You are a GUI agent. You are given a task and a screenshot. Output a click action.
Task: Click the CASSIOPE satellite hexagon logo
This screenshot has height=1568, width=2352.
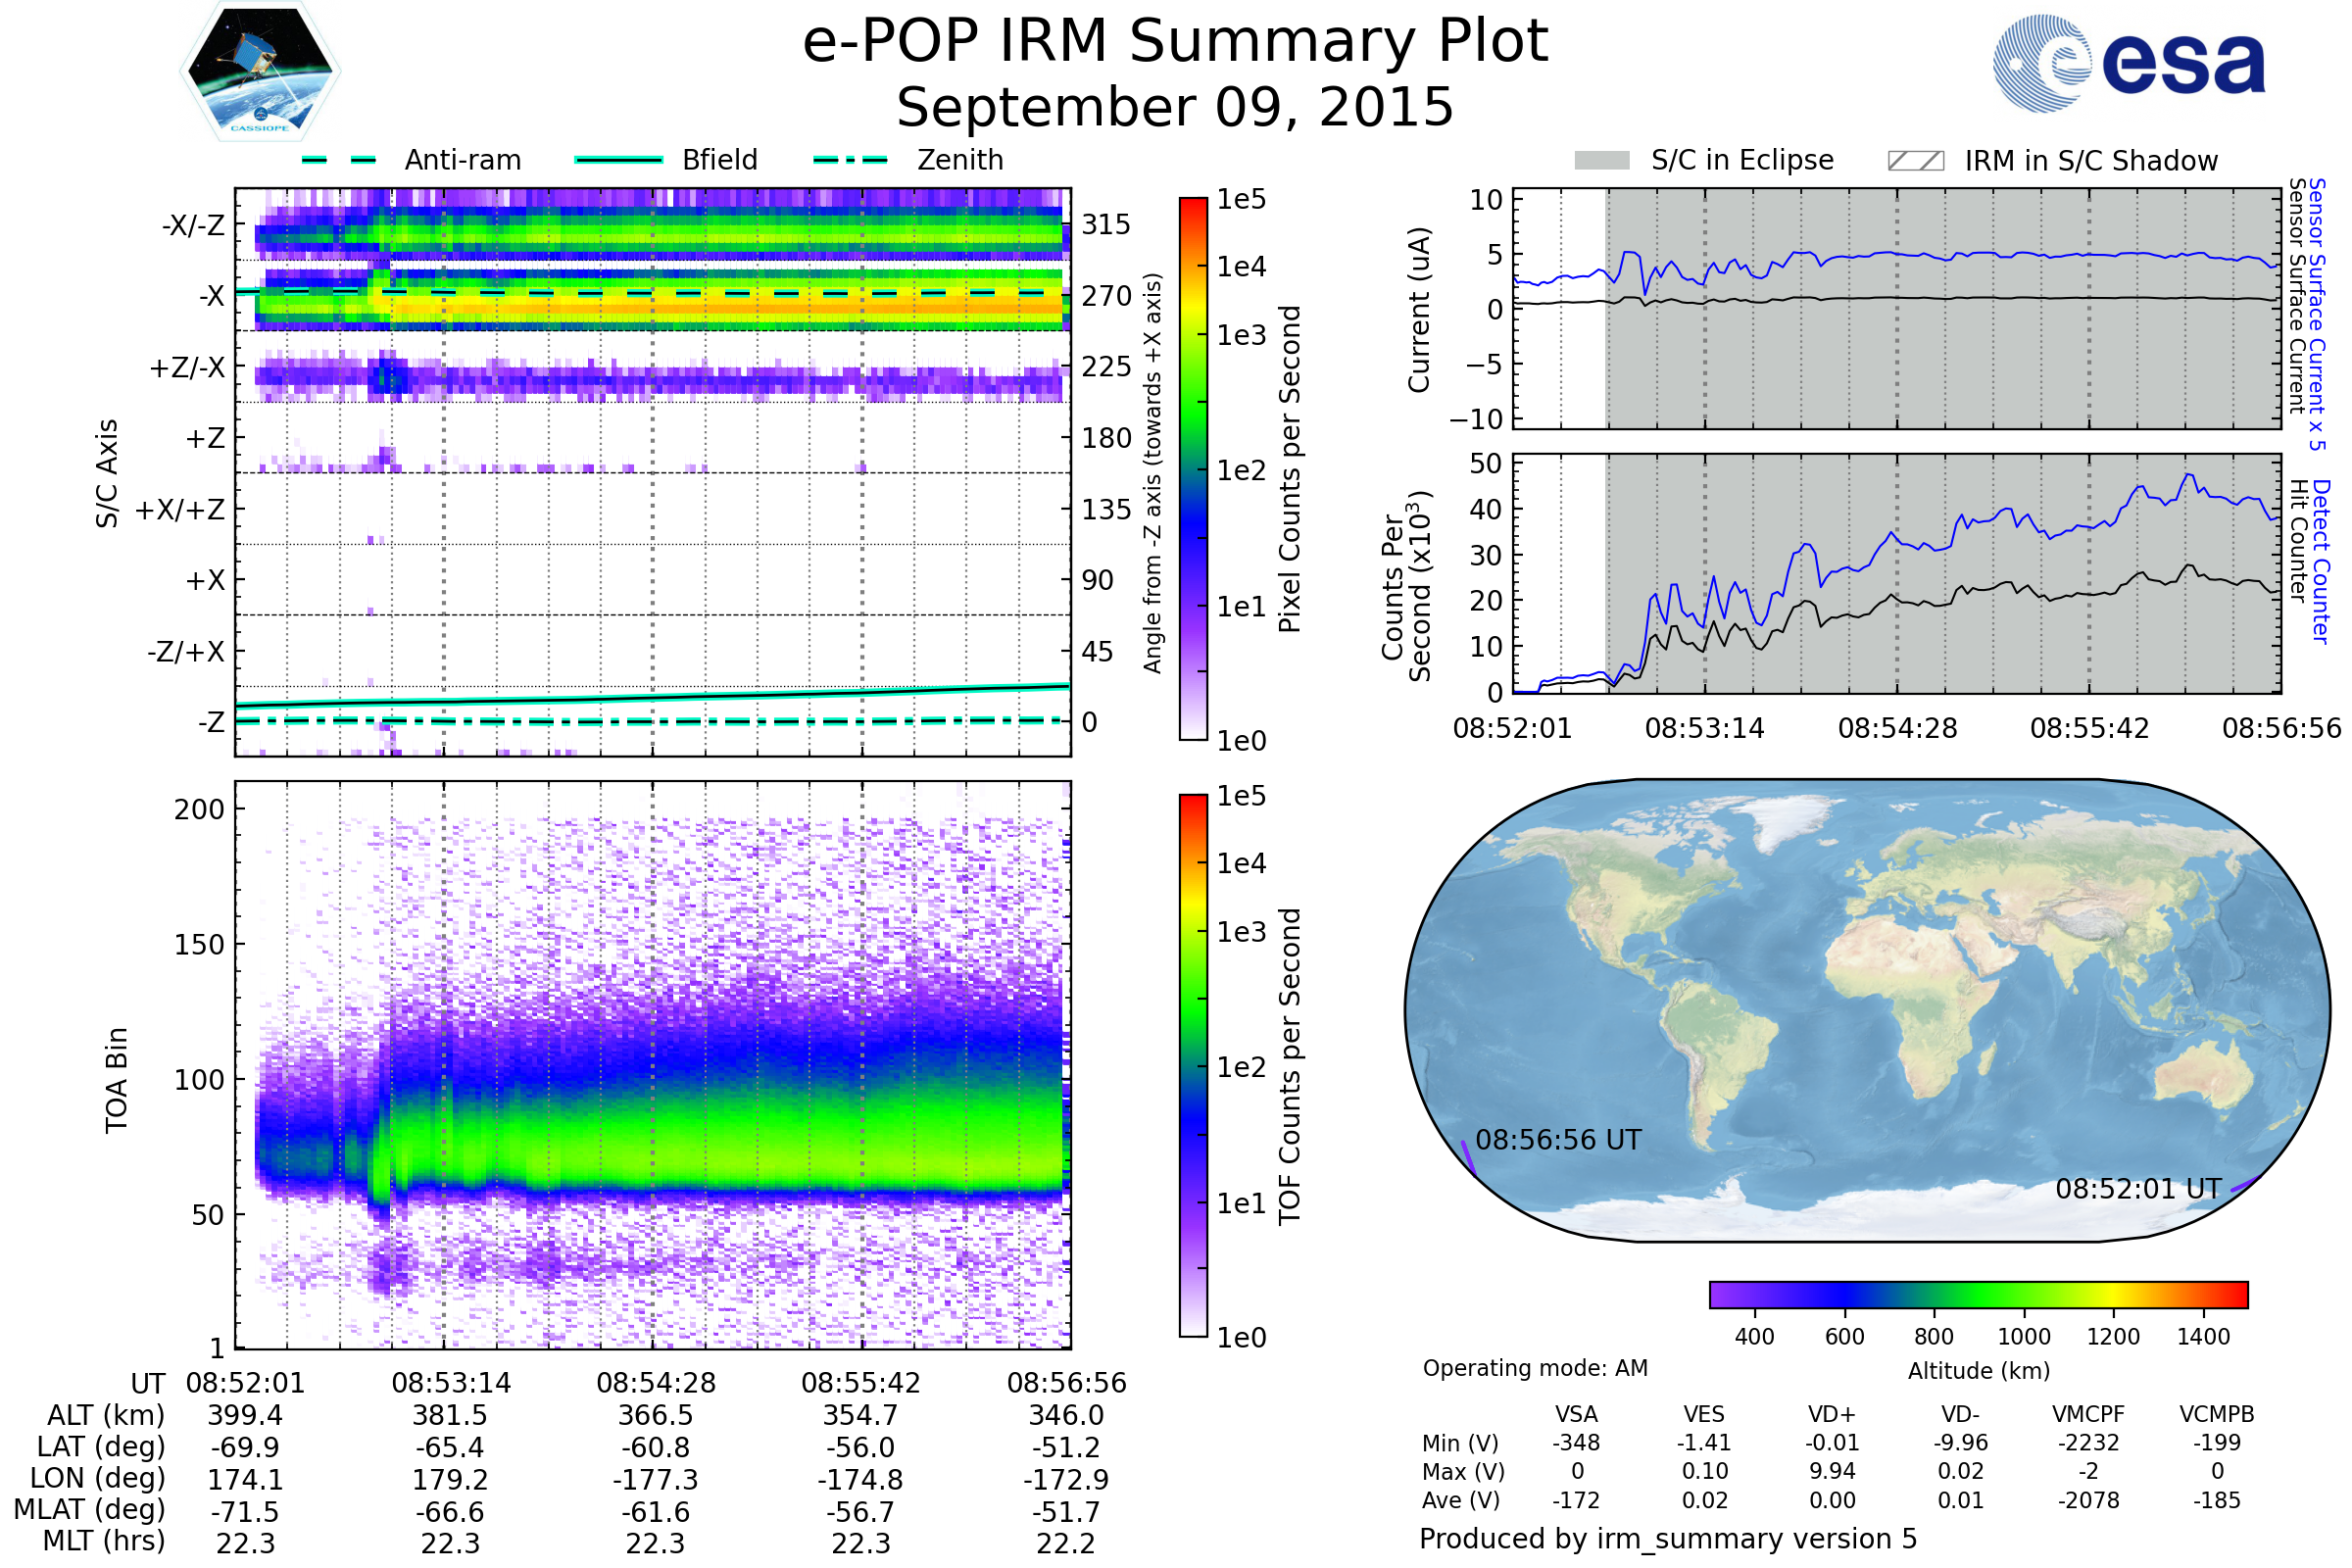click(260, 72)
